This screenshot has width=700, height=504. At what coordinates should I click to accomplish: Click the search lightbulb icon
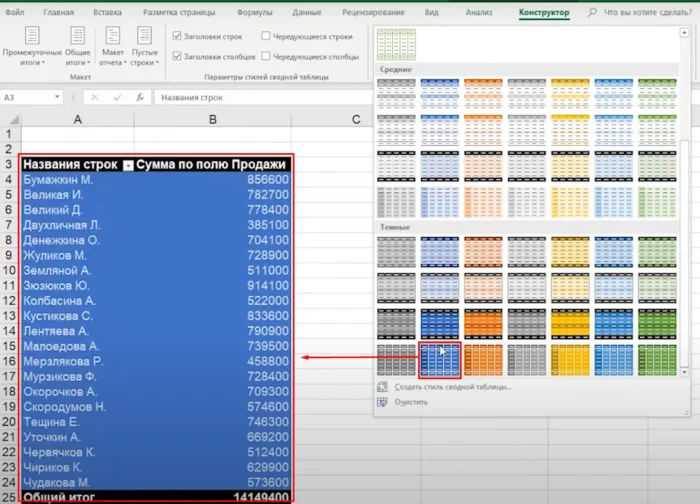pos(592,13)
